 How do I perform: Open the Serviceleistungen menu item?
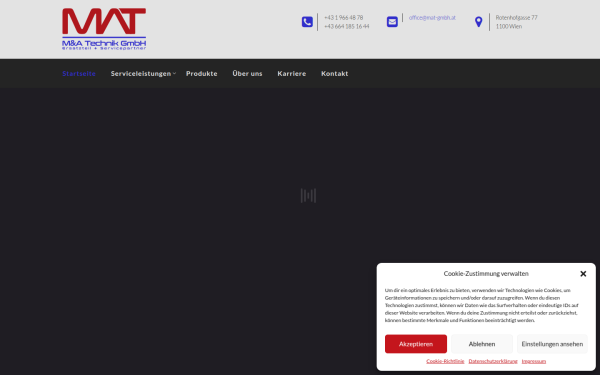(x=141, y=73)
